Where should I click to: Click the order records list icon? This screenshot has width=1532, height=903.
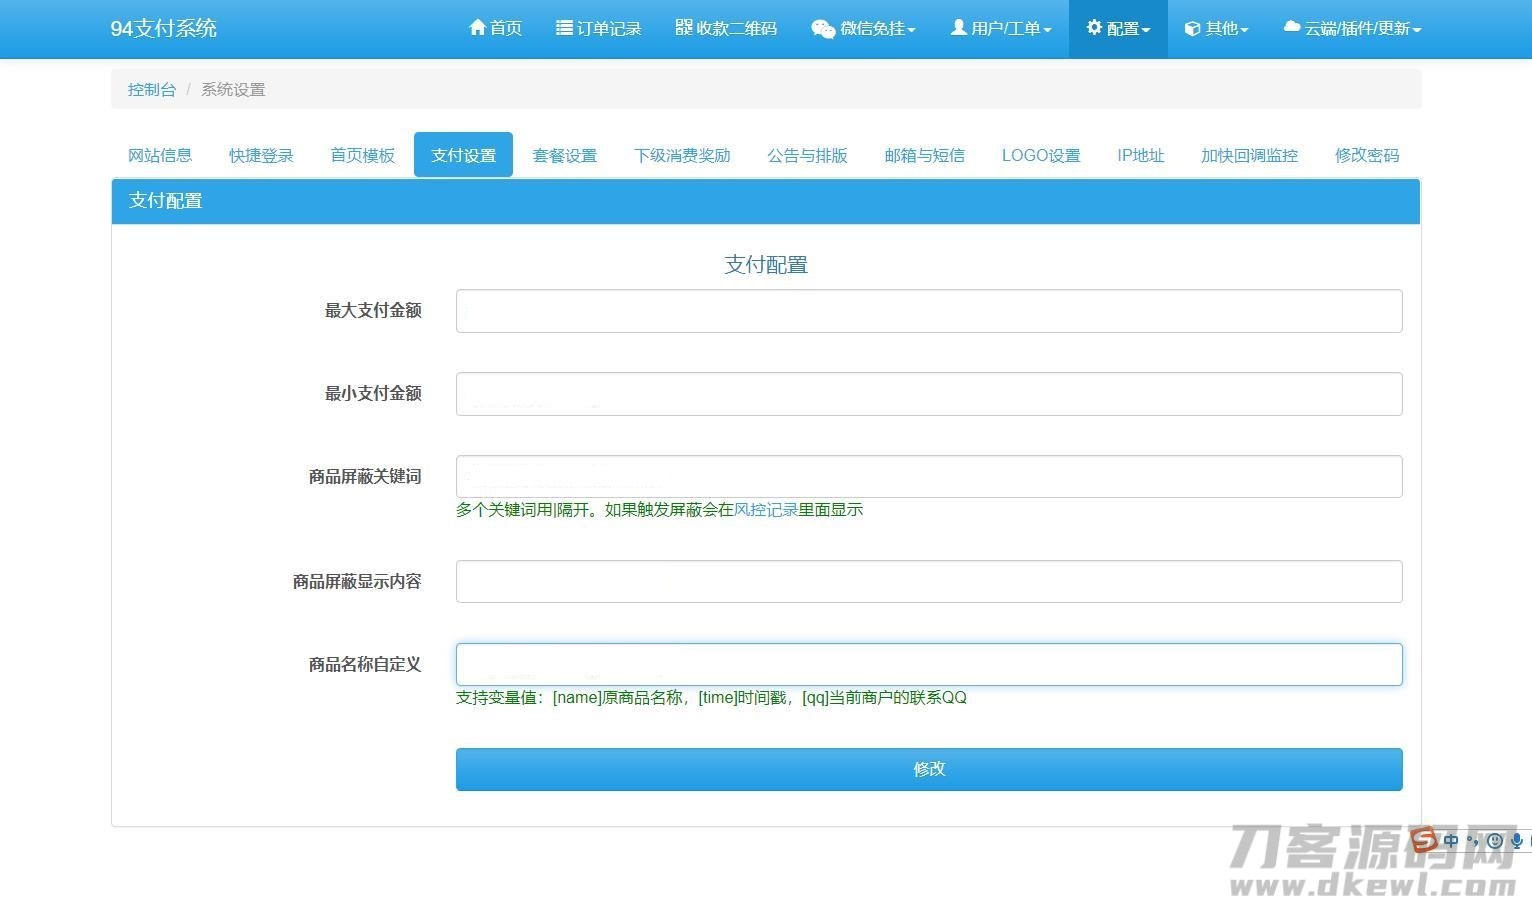(564, 28)
